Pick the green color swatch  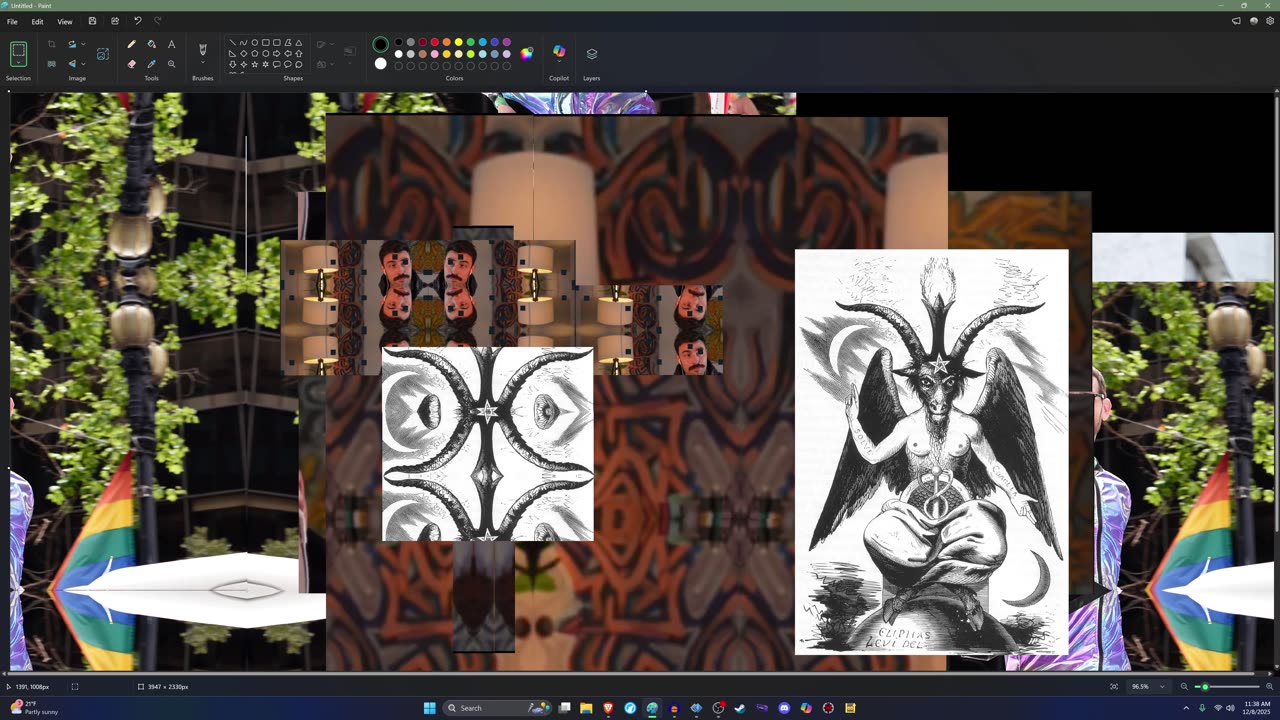click(x=470, y=42)
